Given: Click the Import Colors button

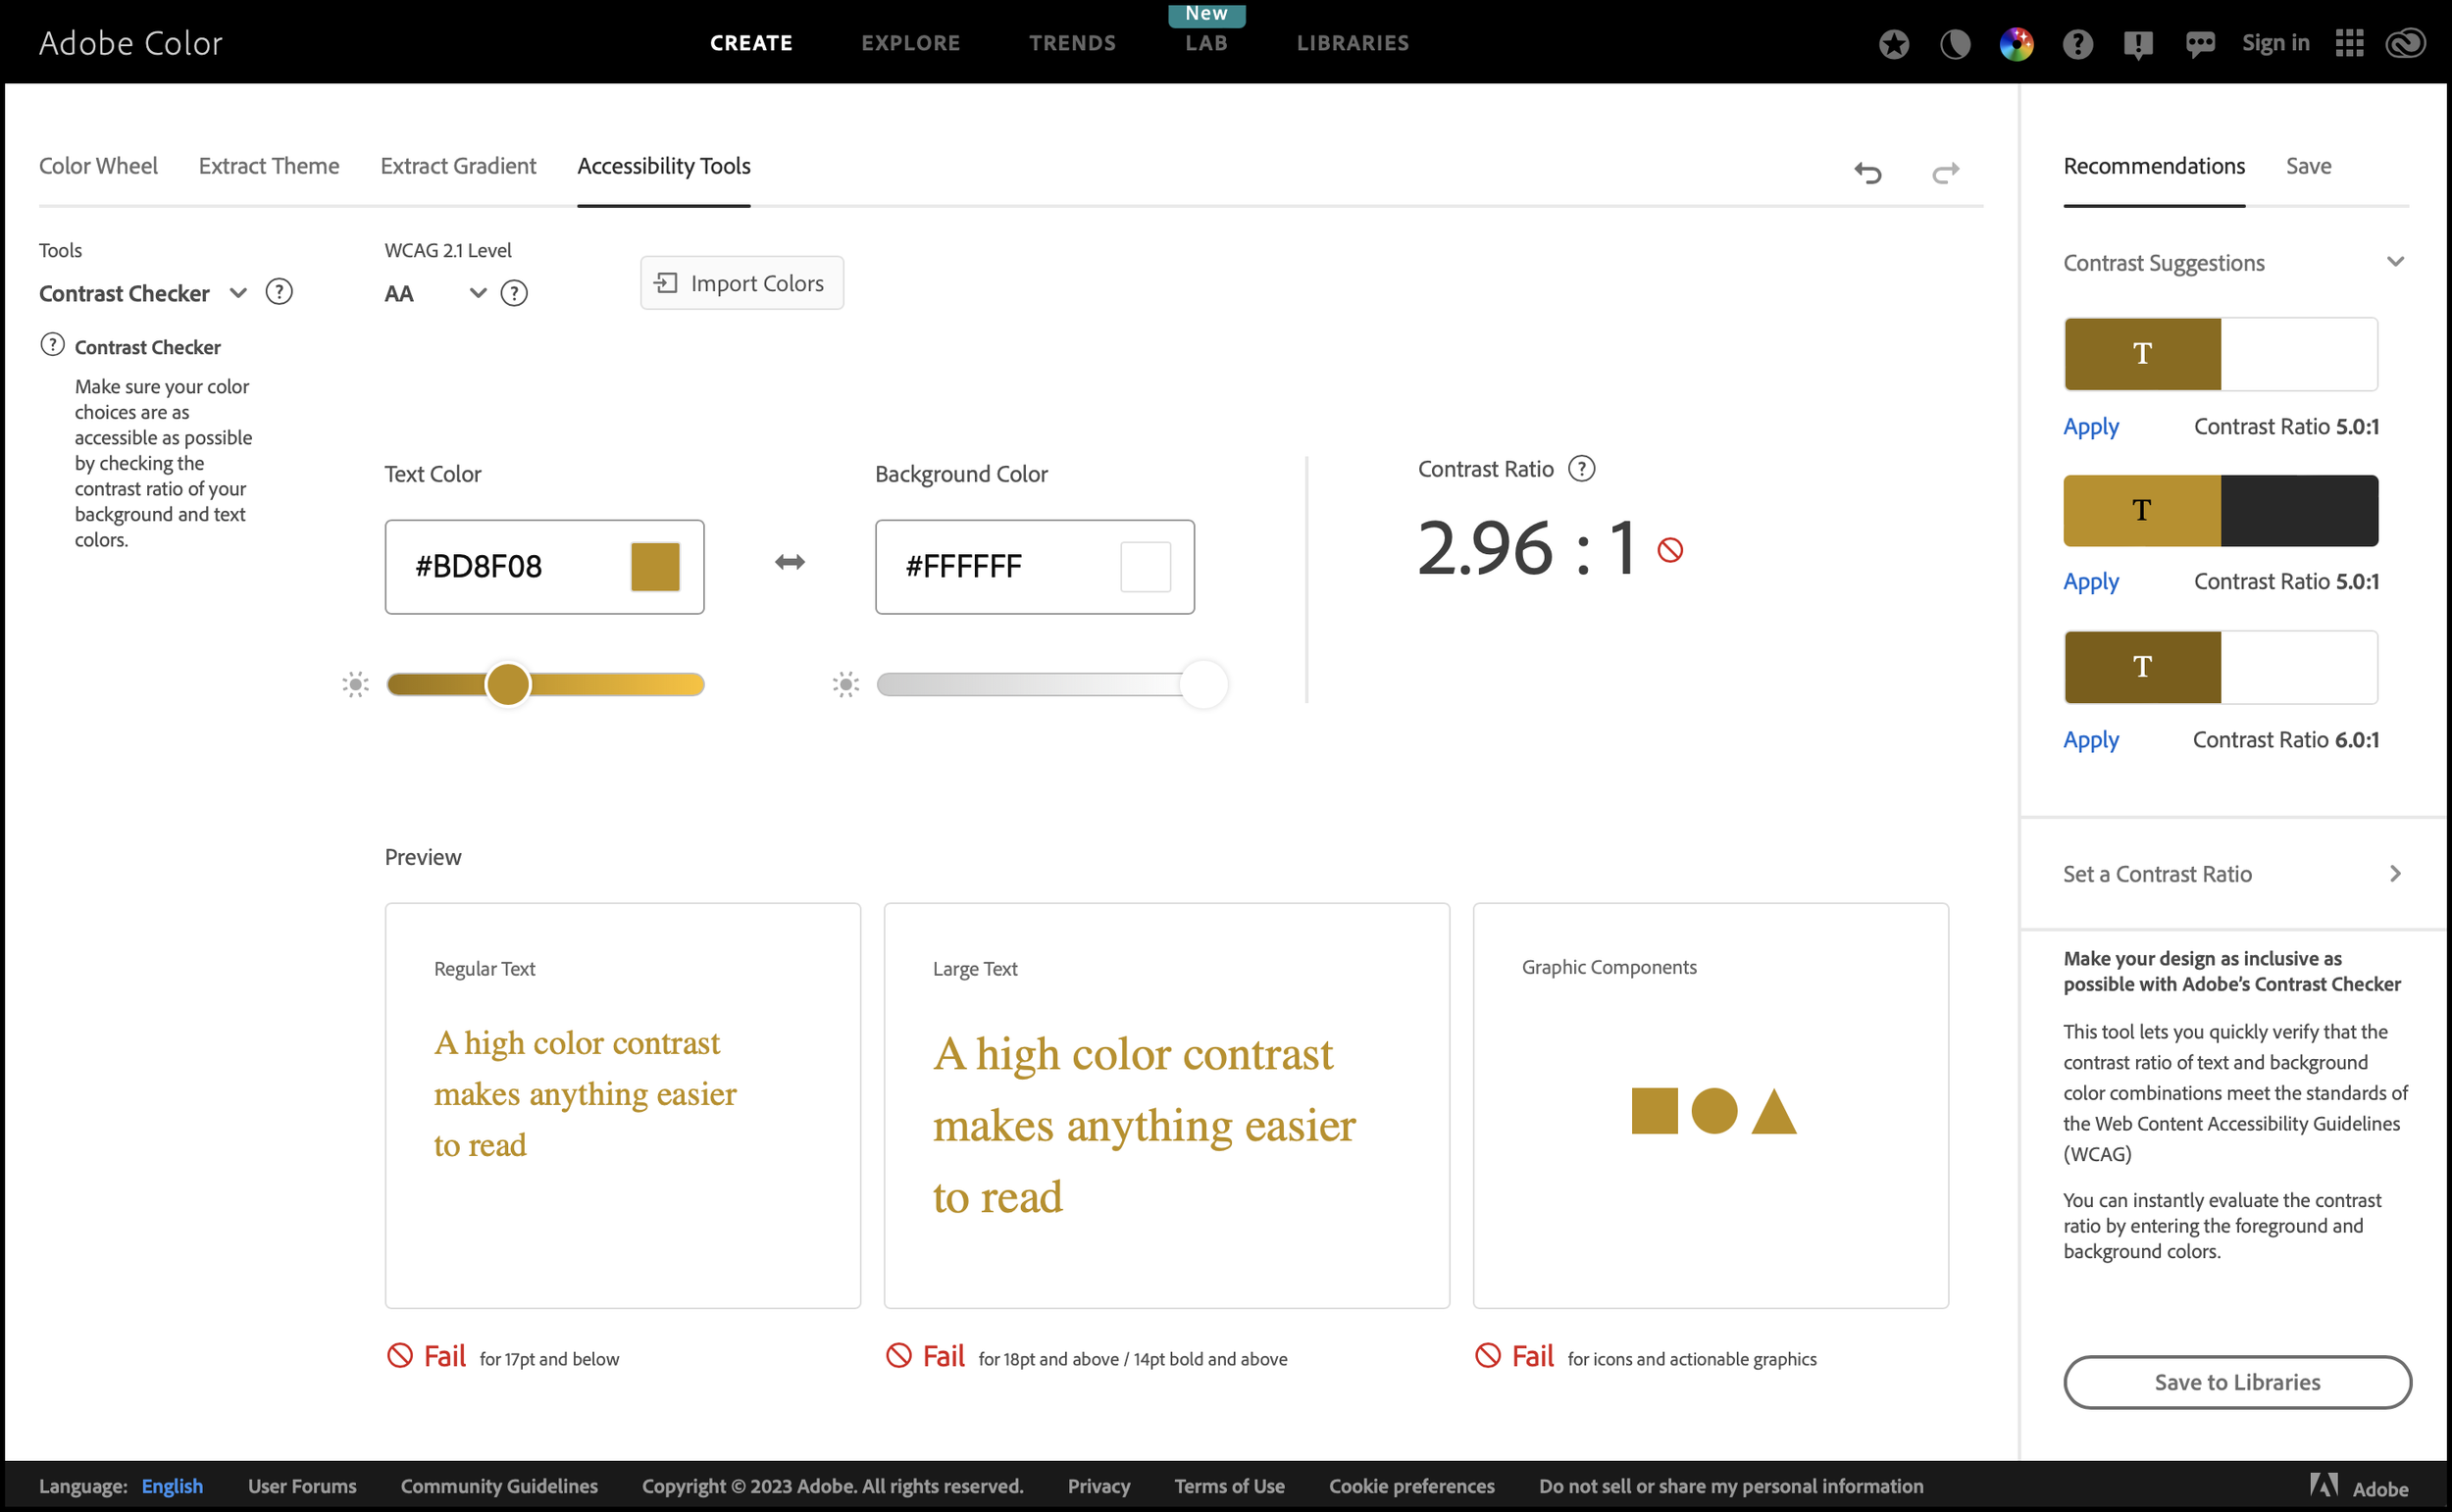Looking at the screenshot, I should 742,283.
